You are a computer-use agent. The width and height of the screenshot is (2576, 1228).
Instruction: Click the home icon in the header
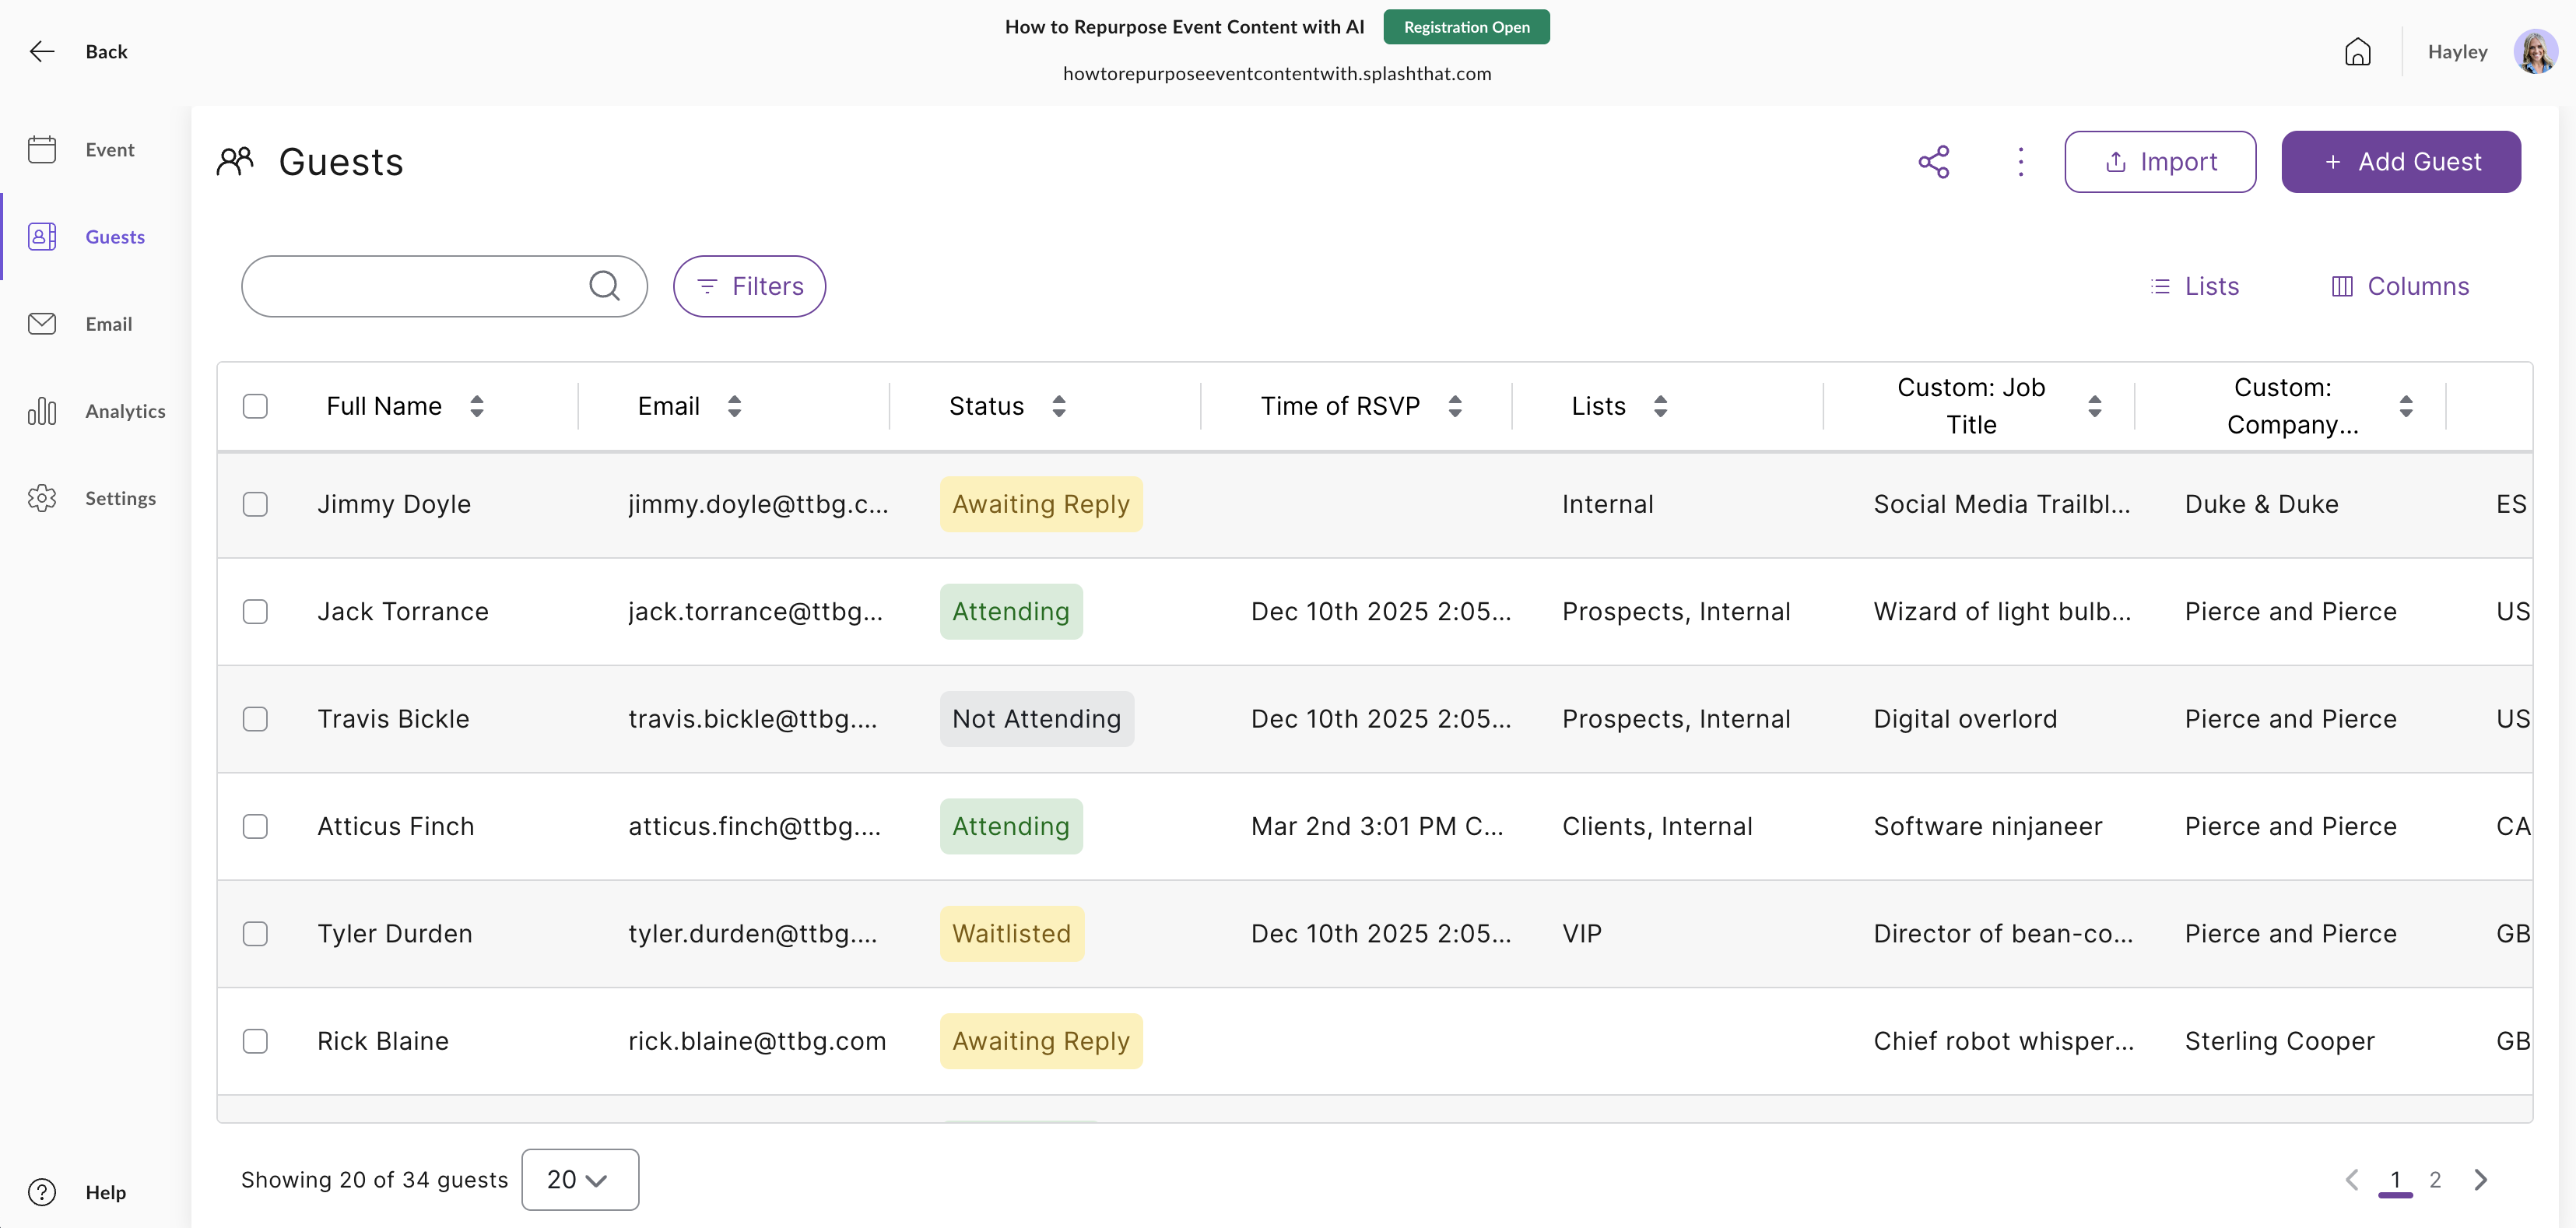click(x=2357, y=52)
